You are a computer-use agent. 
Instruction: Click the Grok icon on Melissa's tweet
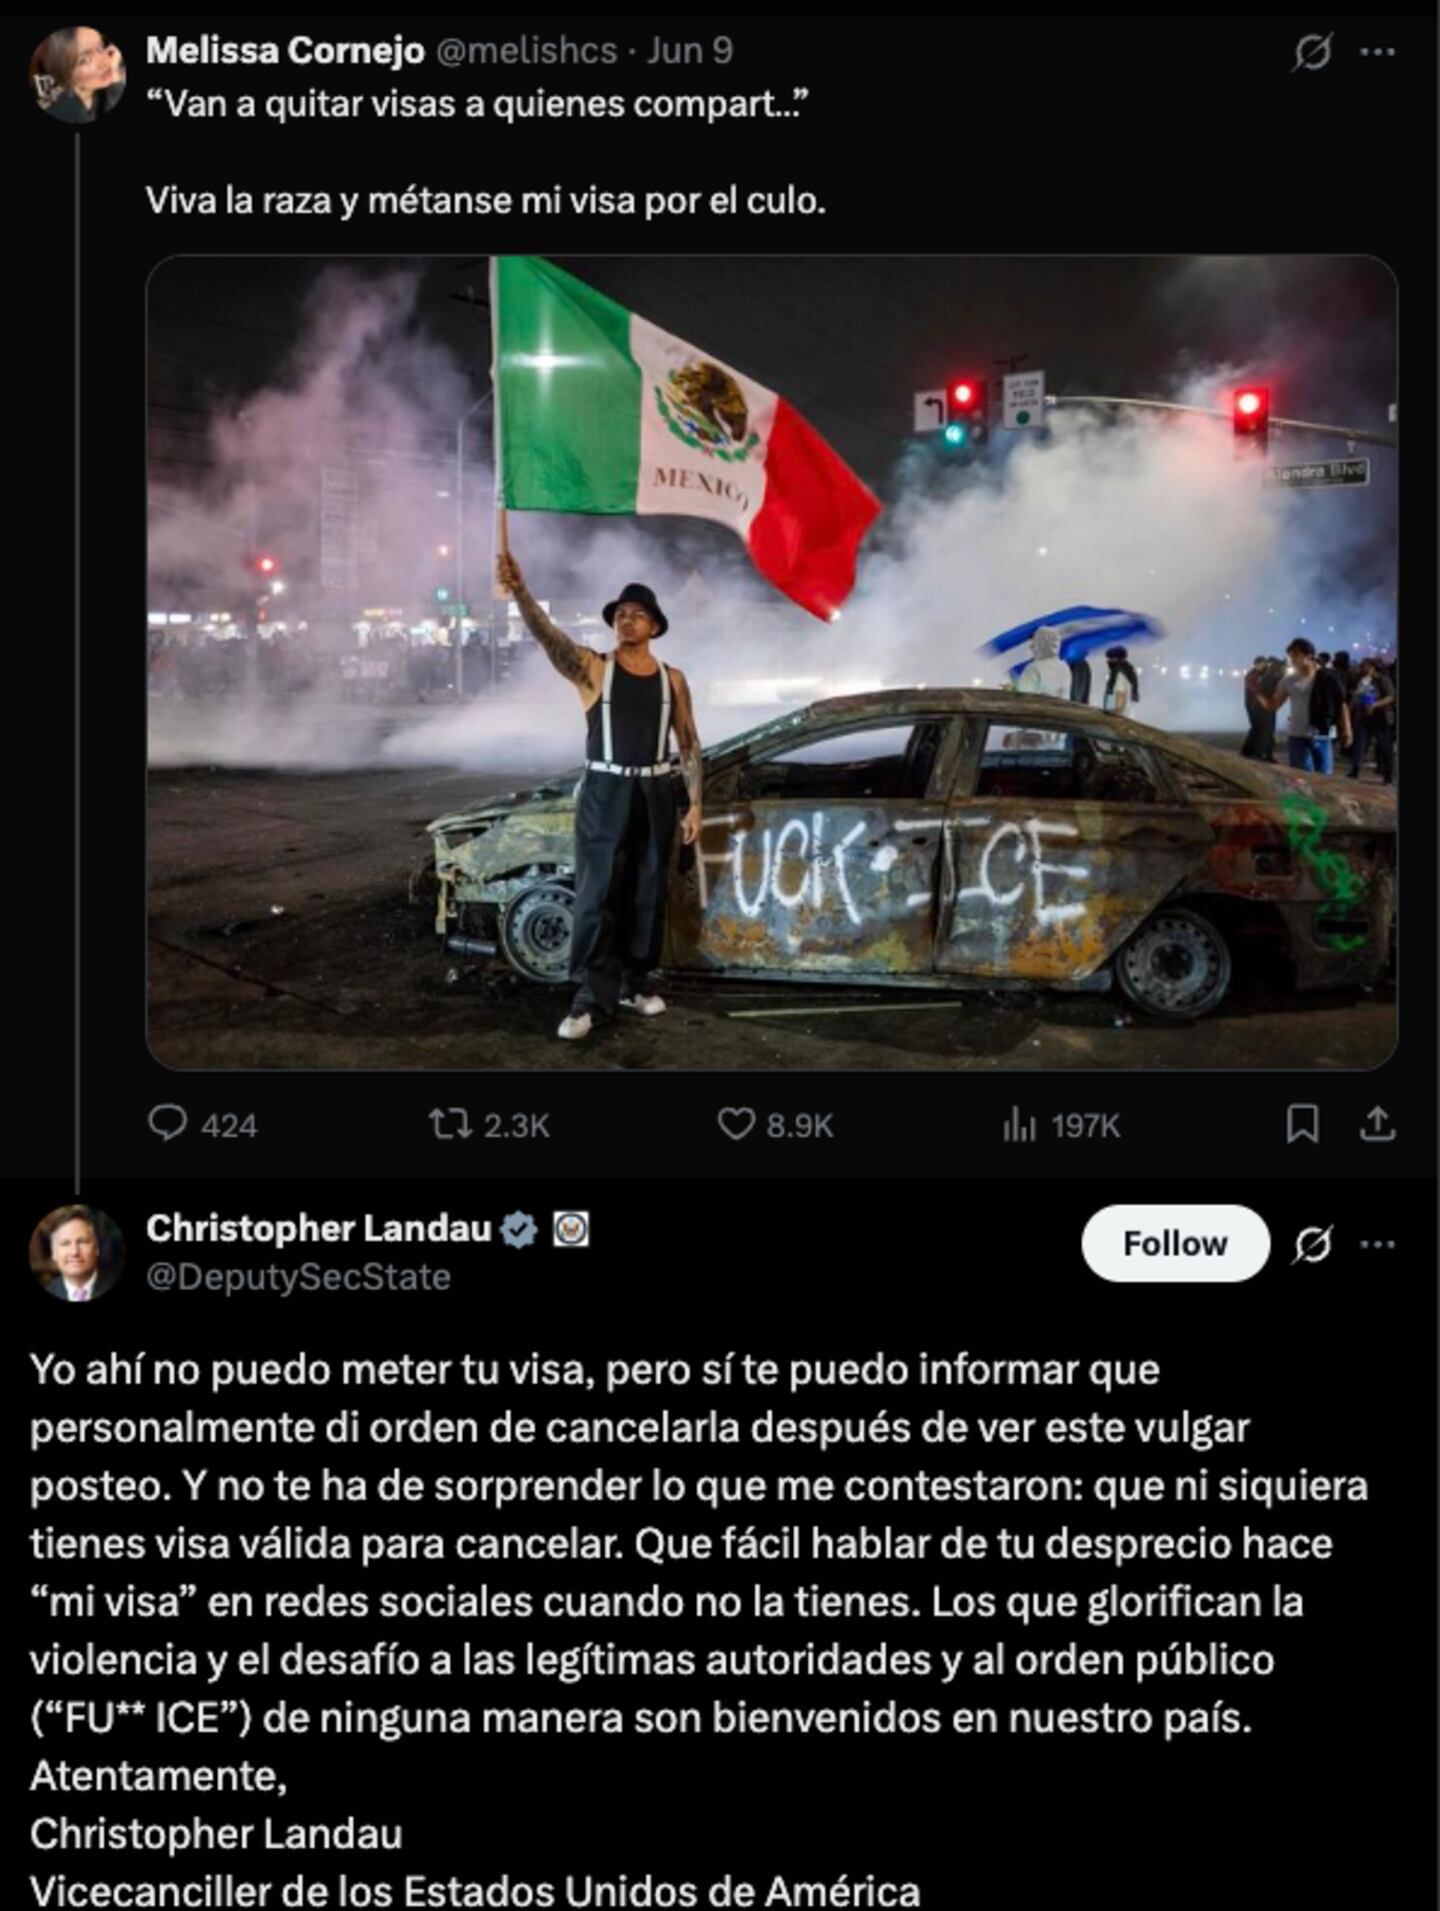1311,51
